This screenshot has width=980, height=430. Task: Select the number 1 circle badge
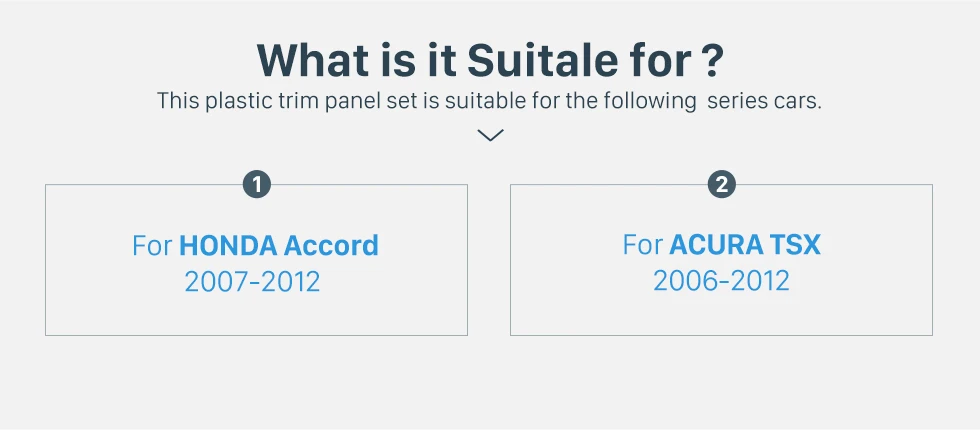256,184
